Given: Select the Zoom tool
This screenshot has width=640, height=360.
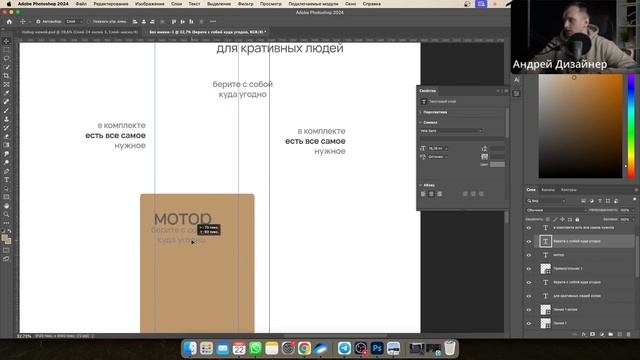Looking at the screenshot, I should pyautogui.click(x=7, y=214).
